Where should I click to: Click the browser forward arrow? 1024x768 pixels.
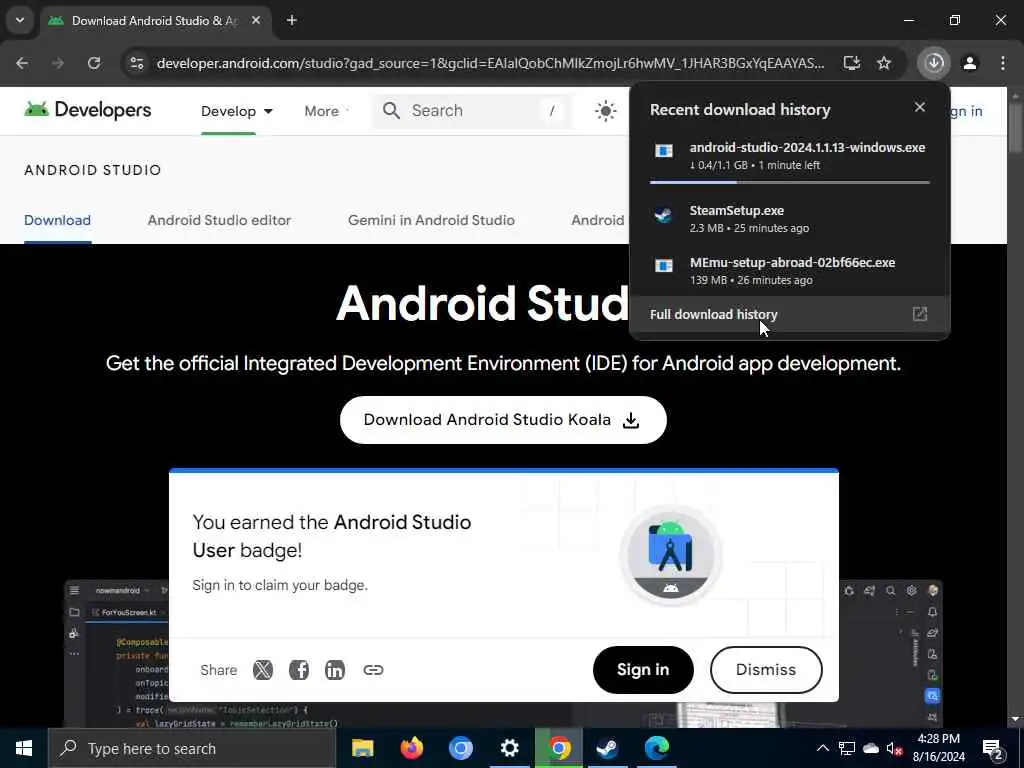(x=58, y=63)
